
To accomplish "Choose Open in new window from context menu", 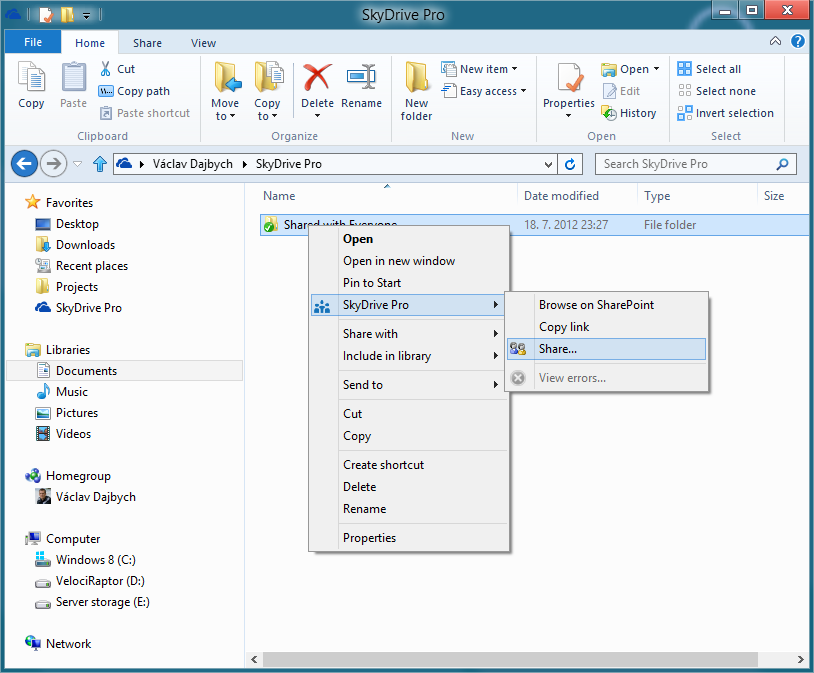I will tap(409, 261).
